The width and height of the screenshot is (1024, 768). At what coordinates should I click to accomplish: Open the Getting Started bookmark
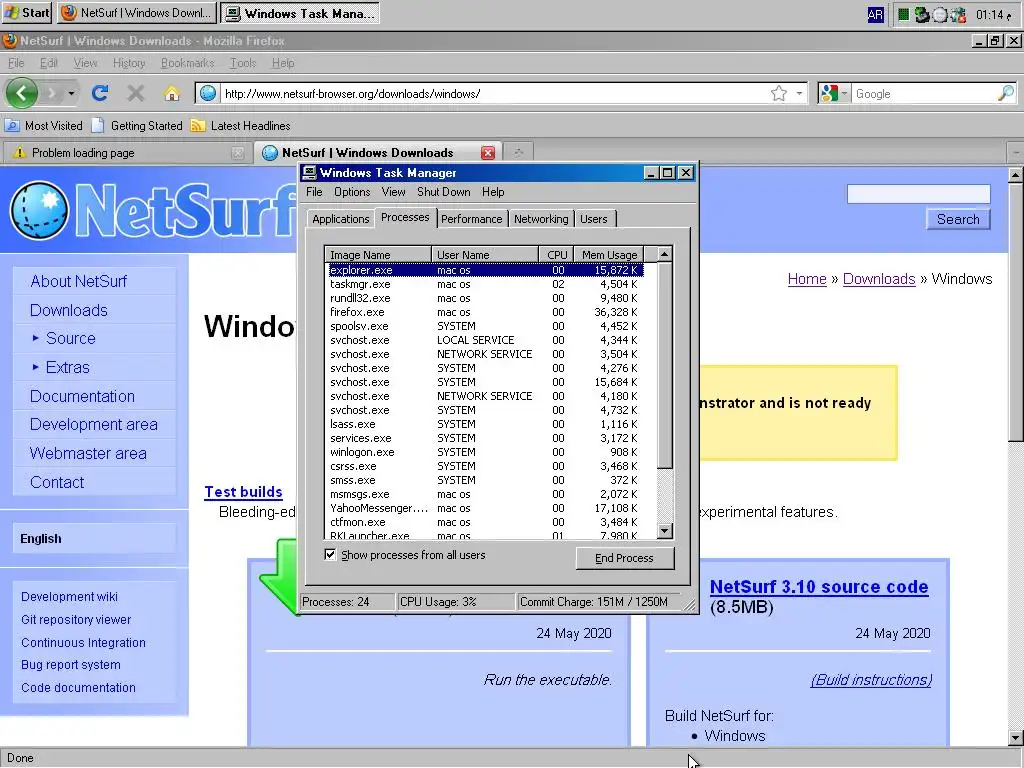click(138, 125)
